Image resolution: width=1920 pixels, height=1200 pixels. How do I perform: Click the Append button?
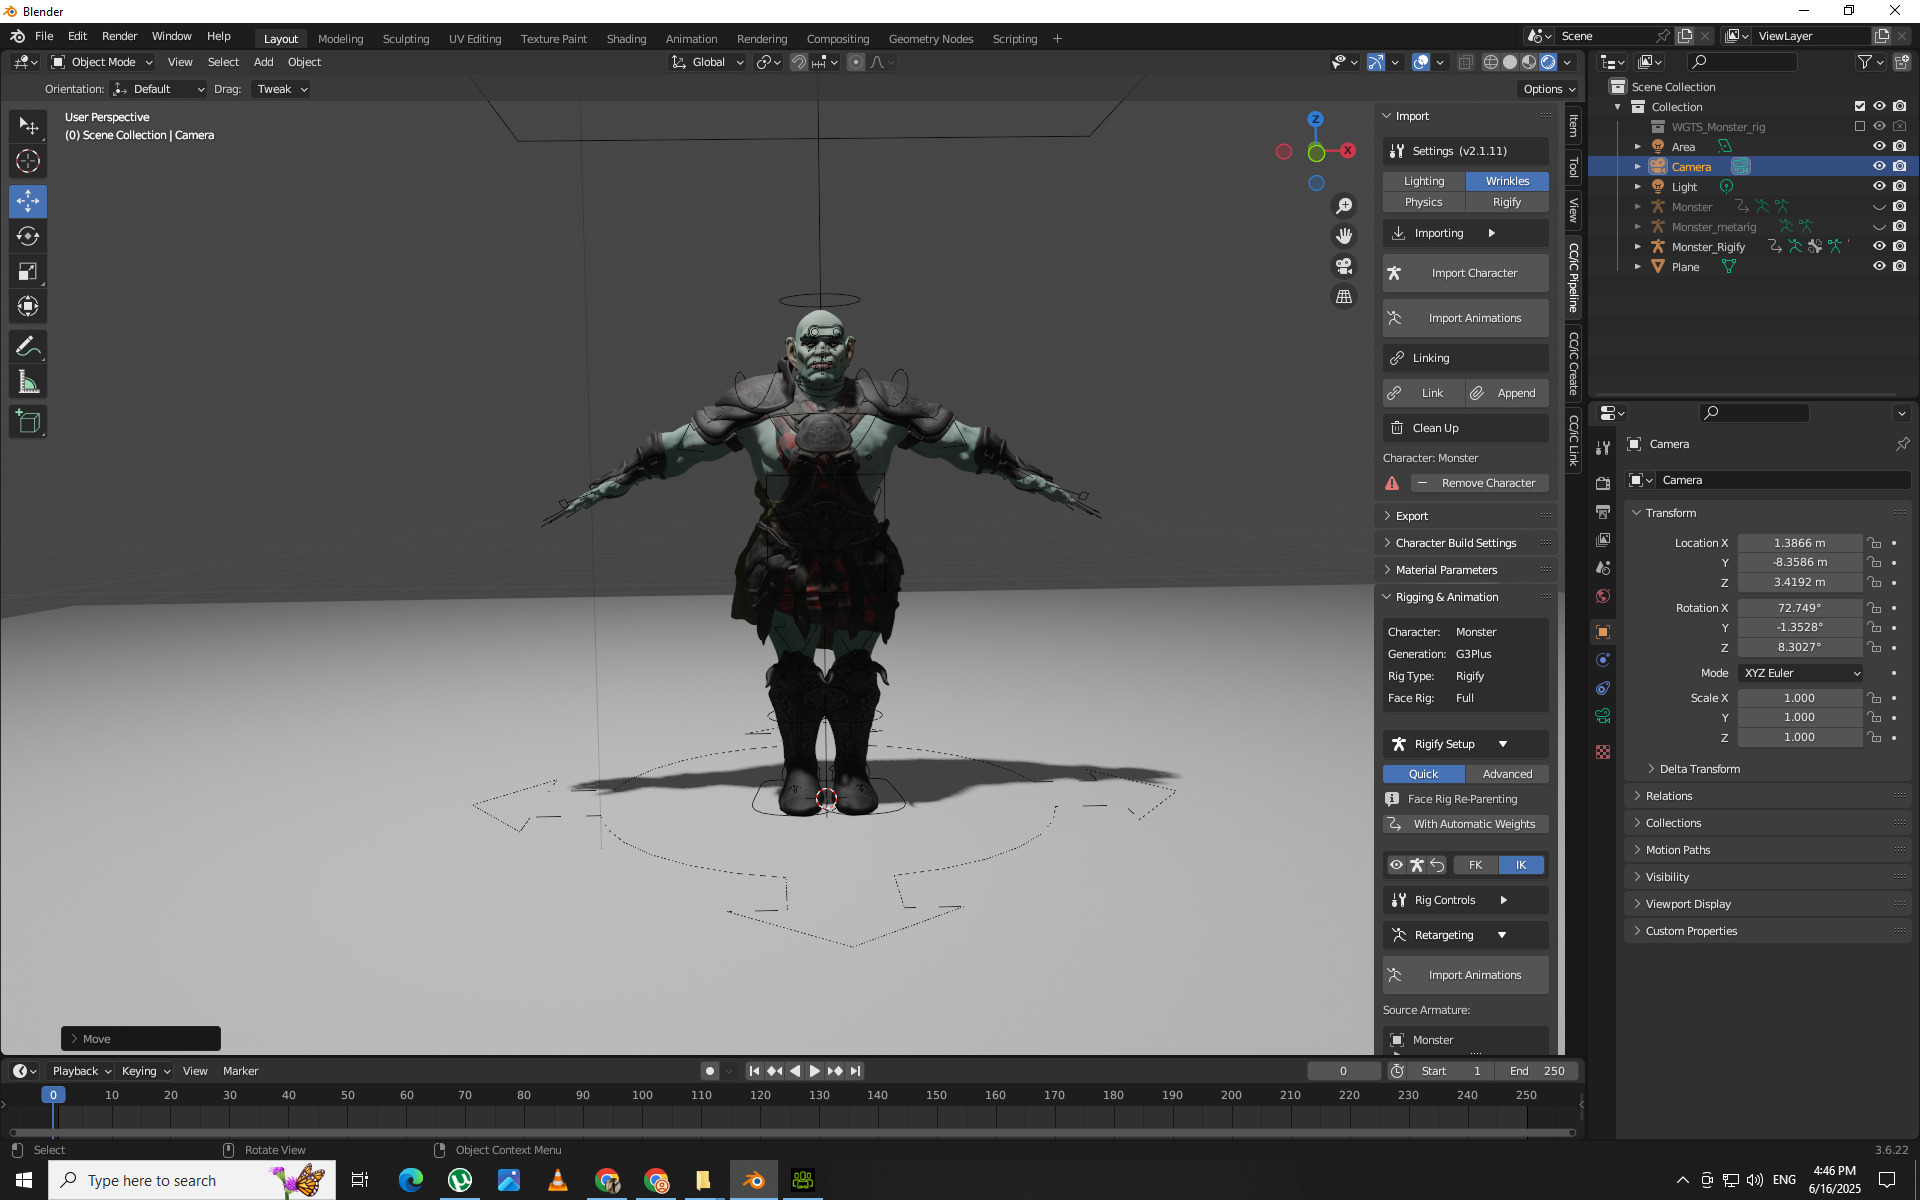click(1507, 393)
